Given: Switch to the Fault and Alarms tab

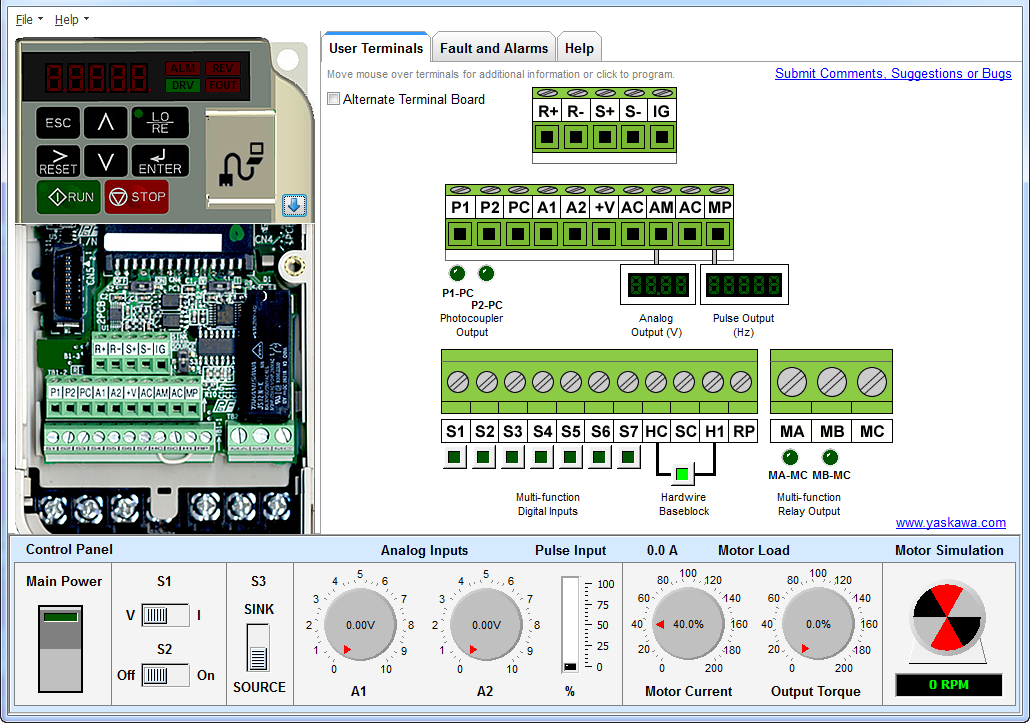Looking at the screenshot, I should (494, 48).
